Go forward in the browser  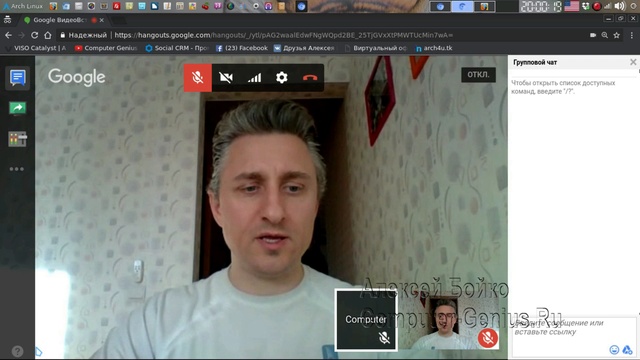(x=22, y=35)
